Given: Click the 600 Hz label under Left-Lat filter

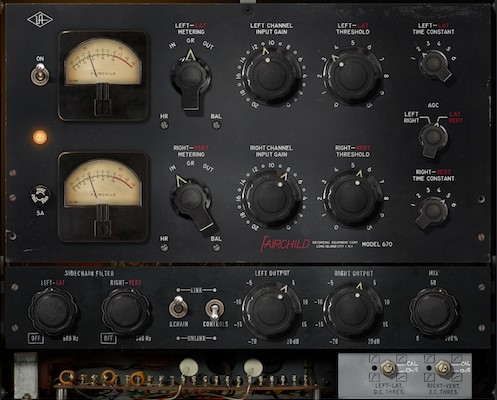Looking at the screenshot, I should coord(71,338).
